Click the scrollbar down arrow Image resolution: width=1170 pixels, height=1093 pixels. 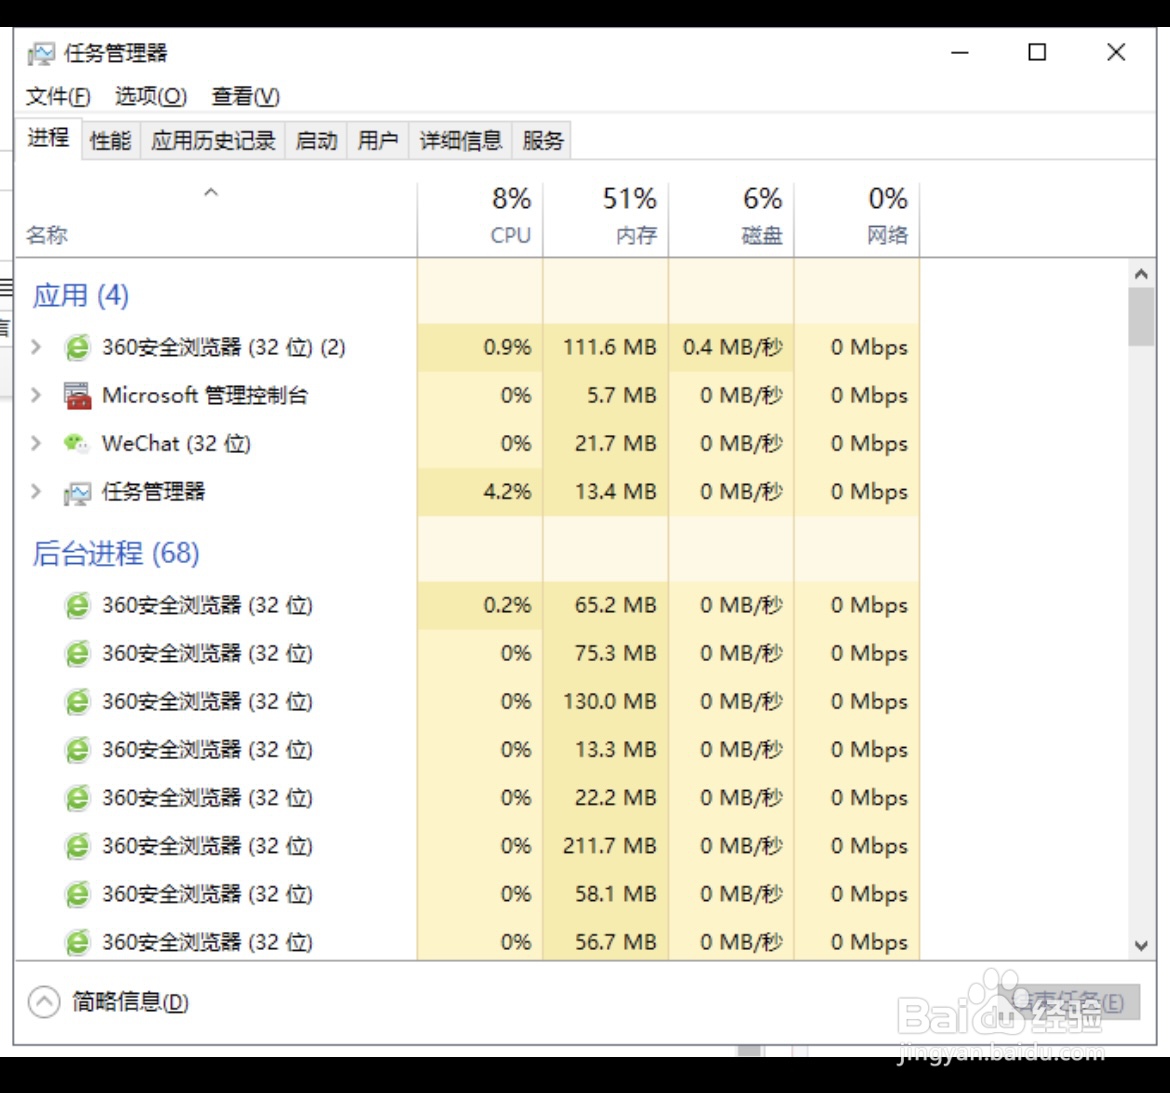tap(1140, 944)
